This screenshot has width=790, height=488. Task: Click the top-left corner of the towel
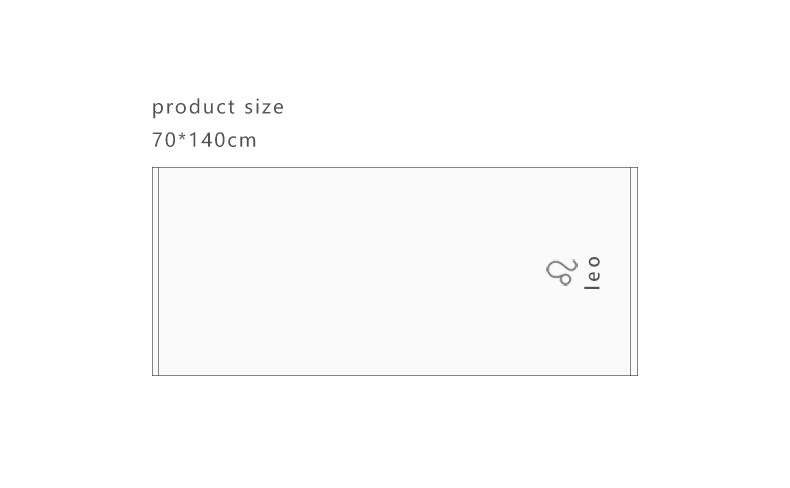point(153,168)
